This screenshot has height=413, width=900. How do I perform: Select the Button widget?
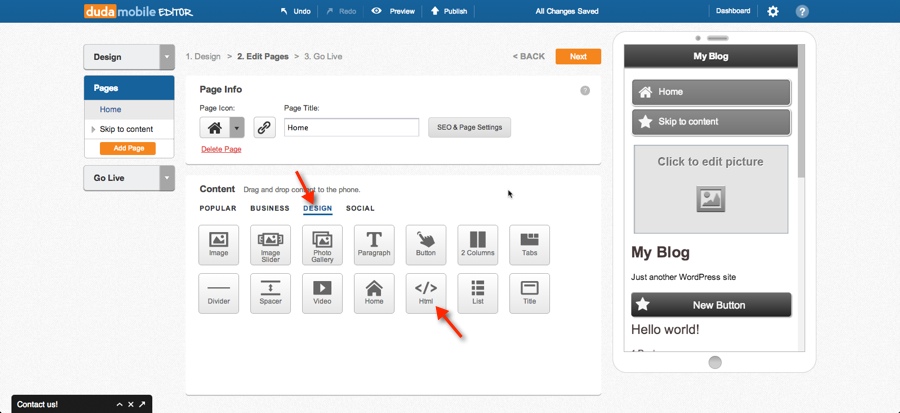click(425, 245)
